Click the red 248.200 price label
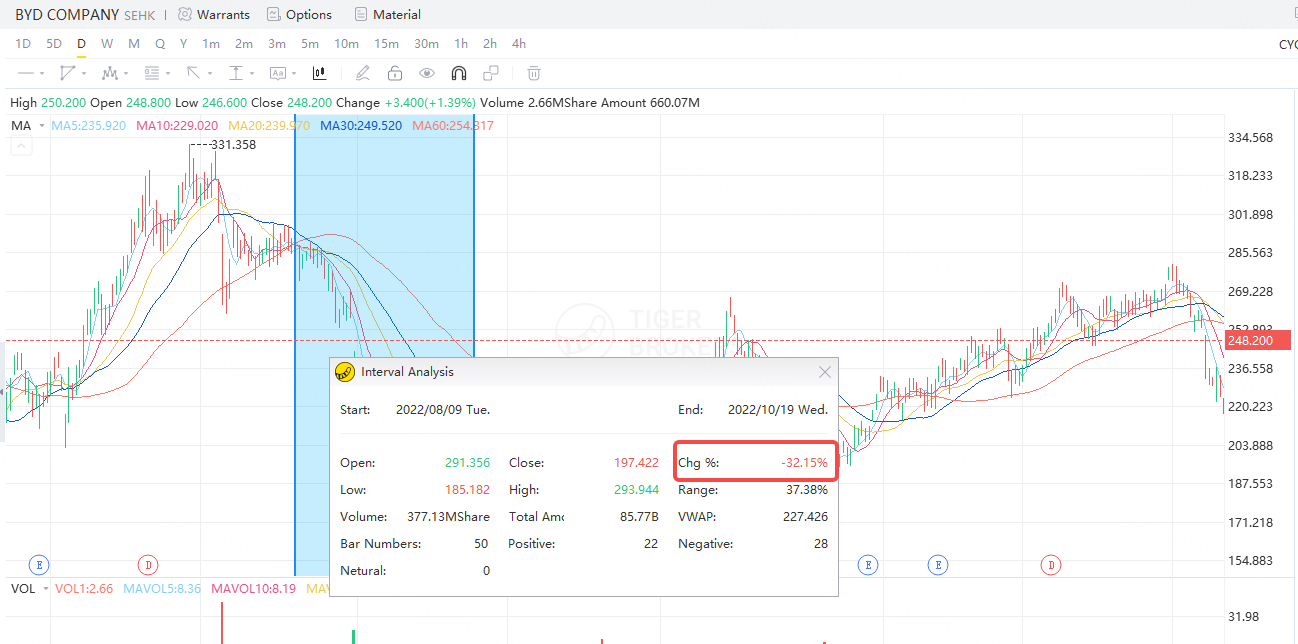The height and width of the screenshot is (644, 1298). pyautogui.click(x=1257, y=340)
